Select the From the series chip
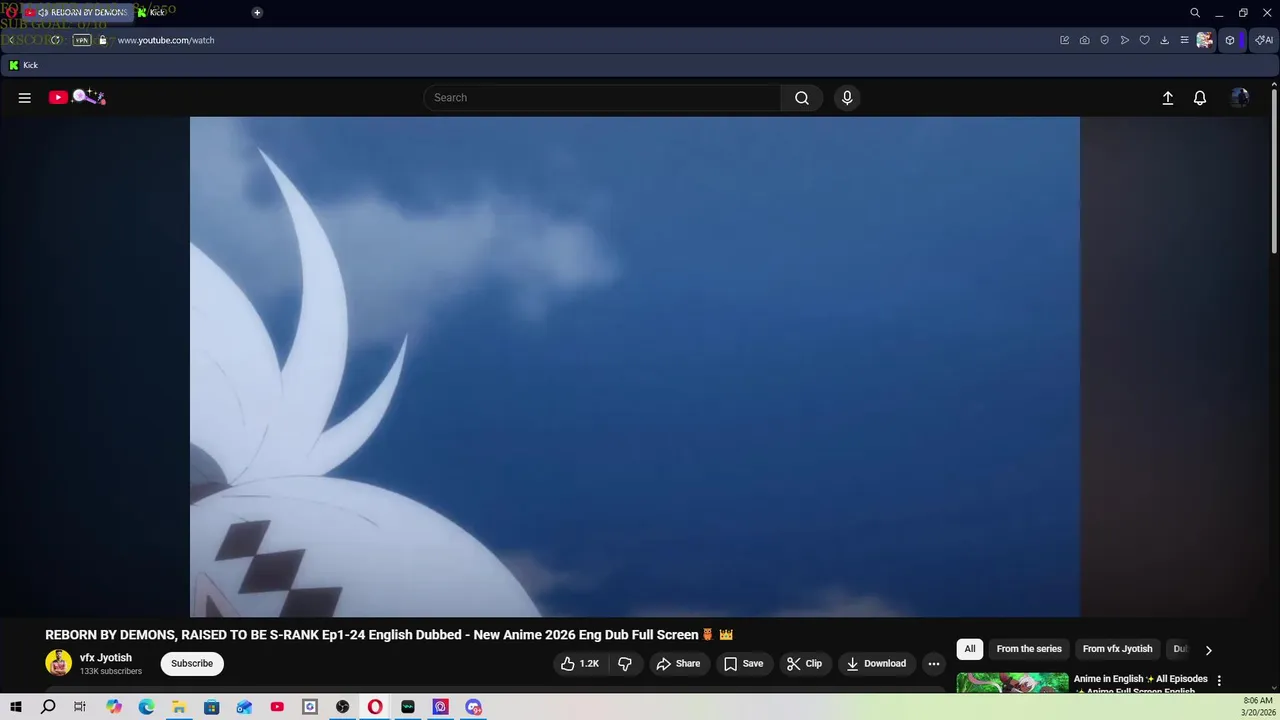The height and width of the screenshot is (720, 1280). (1029, 649)
